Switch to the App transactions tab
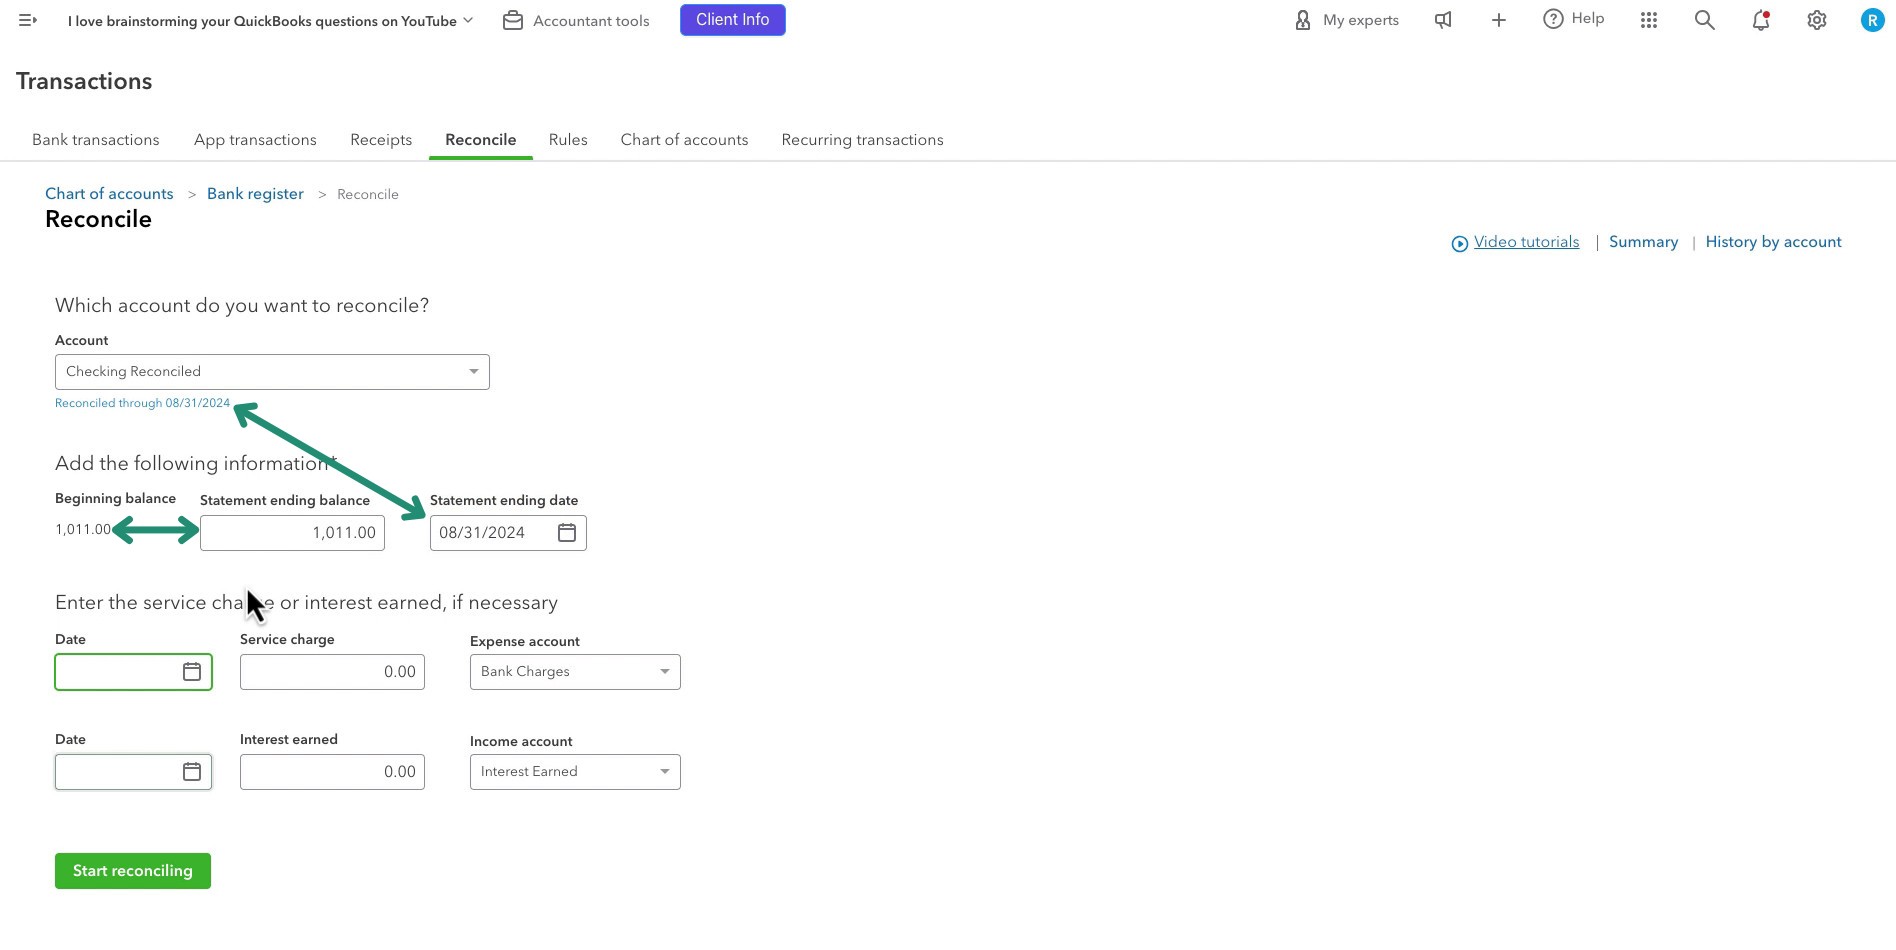The width and height of the screenshot is (1896, 950). pos(255,140)
